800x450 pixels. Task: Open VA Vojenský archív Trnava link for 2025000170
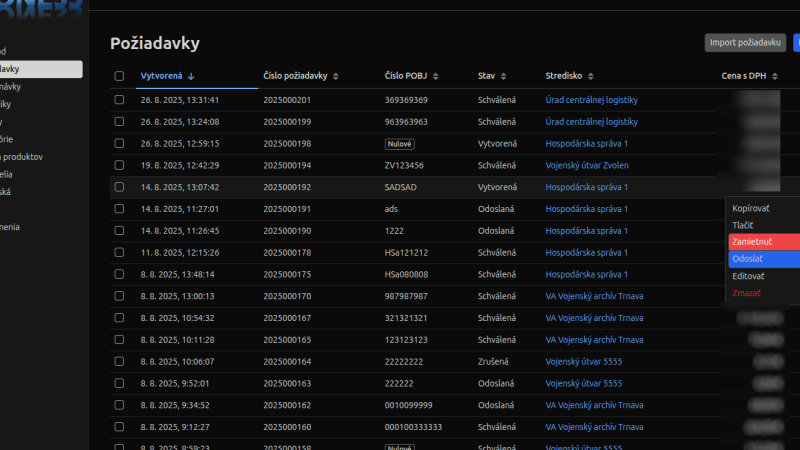point(594,296)
